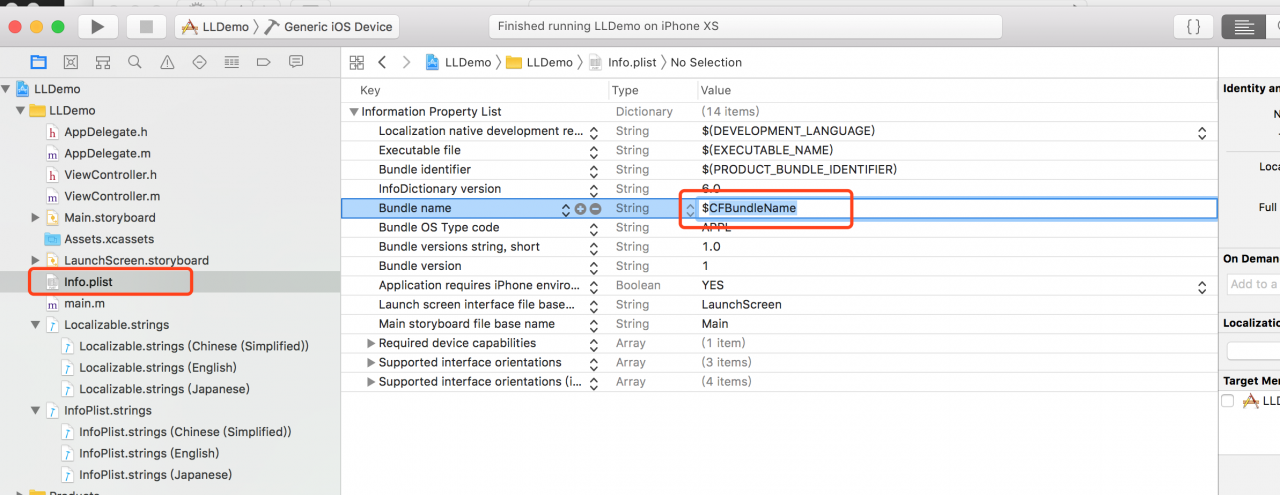Remove the Bundle name row
The height and width of the screenshot is (495, 1280).
point(595,208)
